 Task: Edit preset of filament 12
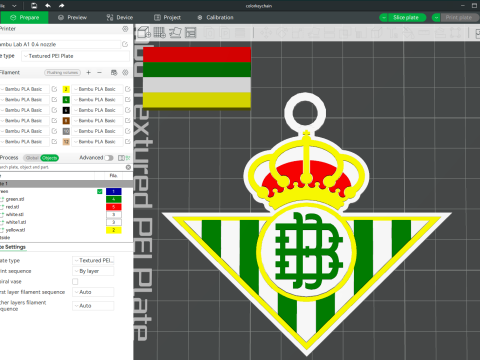[128, 141]
